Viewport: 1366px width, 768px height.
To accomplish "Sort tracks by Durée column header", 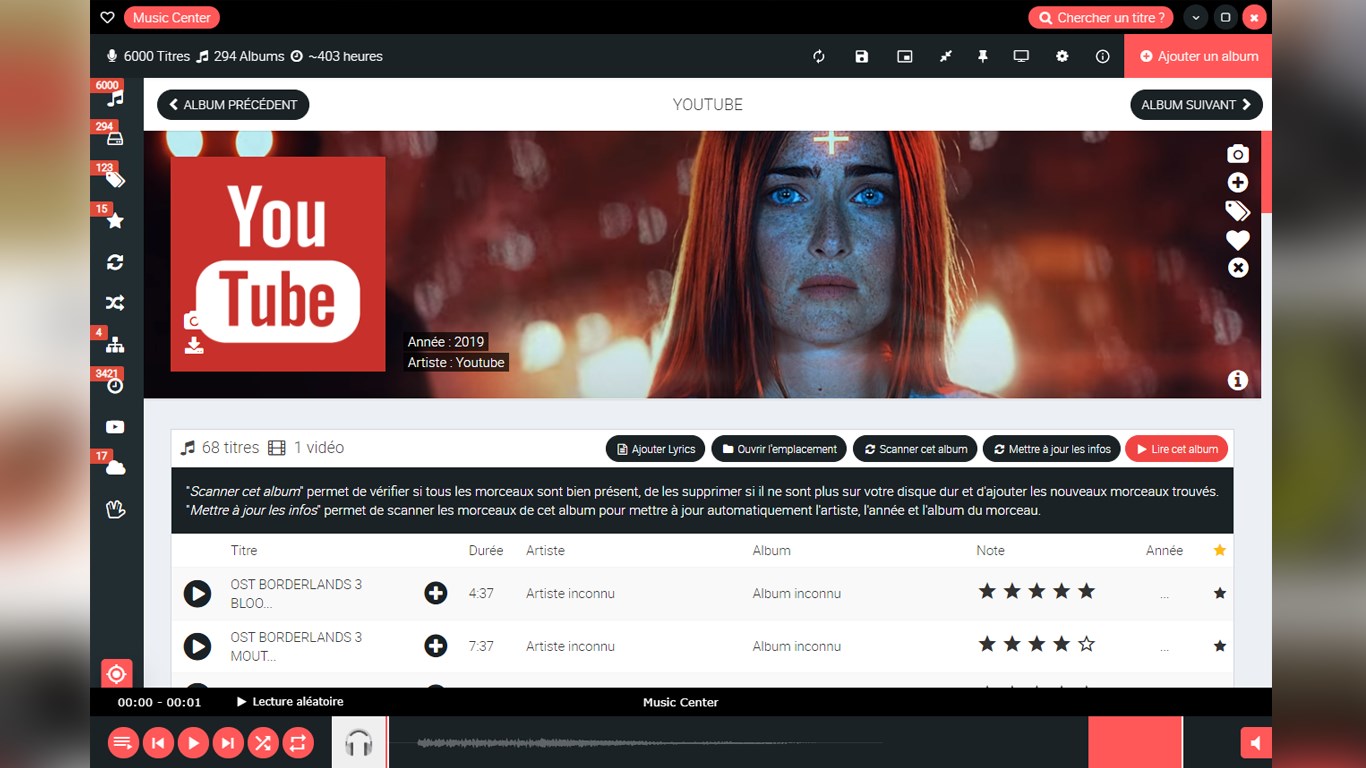I will tap(486, 551).
